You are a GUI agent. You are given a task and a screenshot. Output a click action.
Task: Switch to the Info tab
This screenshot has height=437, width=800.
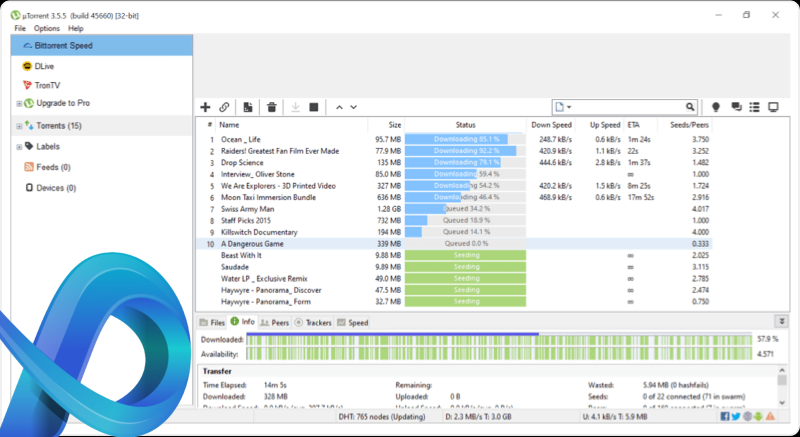click(242, 322)
